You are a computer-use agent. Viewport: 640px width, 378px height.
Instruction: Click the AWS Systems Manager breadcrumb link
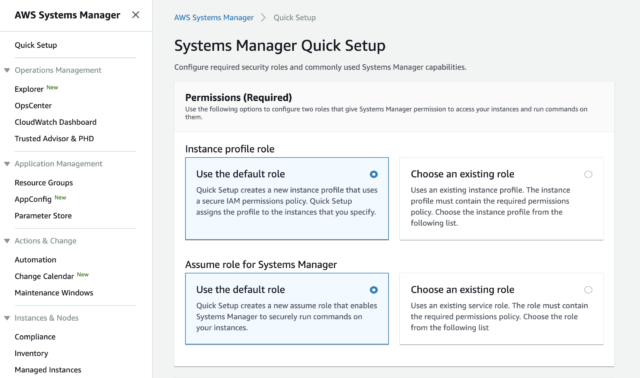pyautogui.click(x=214, y=18)
